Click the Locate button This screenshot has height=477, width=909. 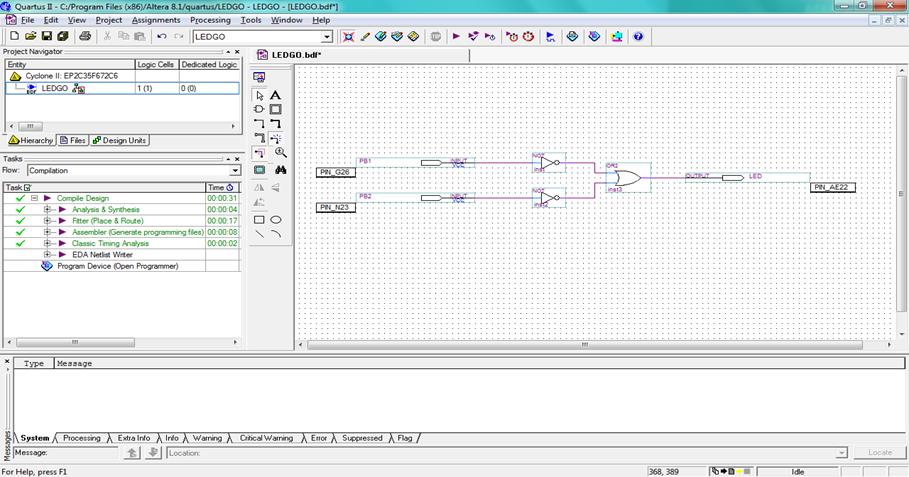[x=880, y=453]
